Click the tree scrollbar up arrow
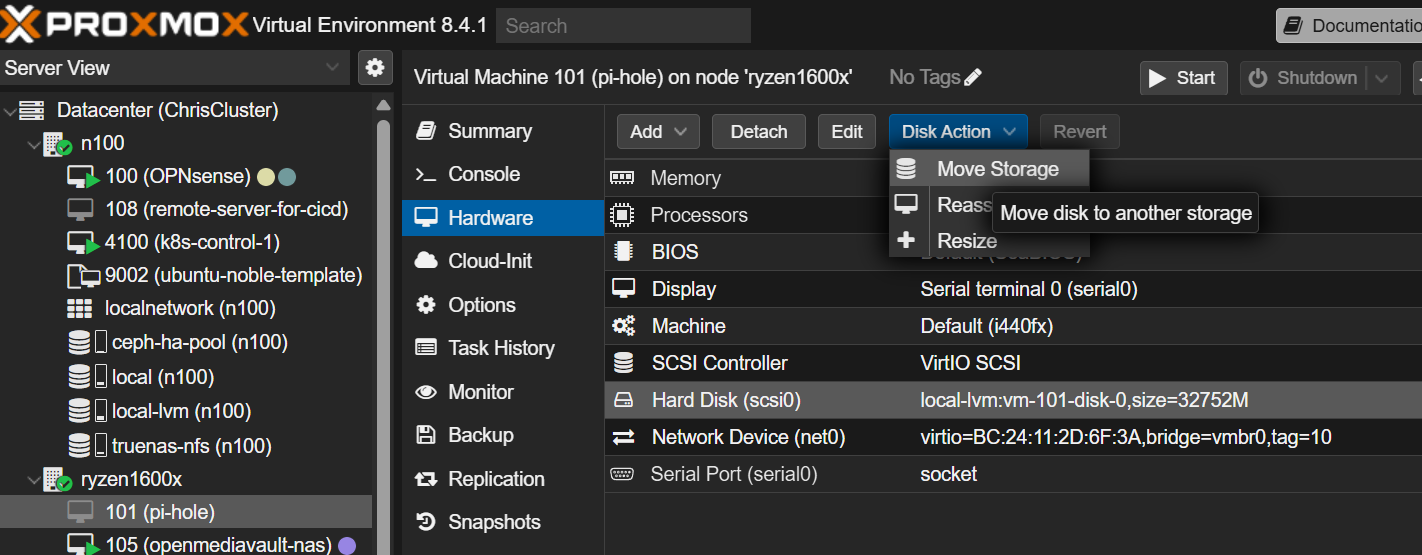Viewport: 1422px width, 555px height. coord(383,104)
